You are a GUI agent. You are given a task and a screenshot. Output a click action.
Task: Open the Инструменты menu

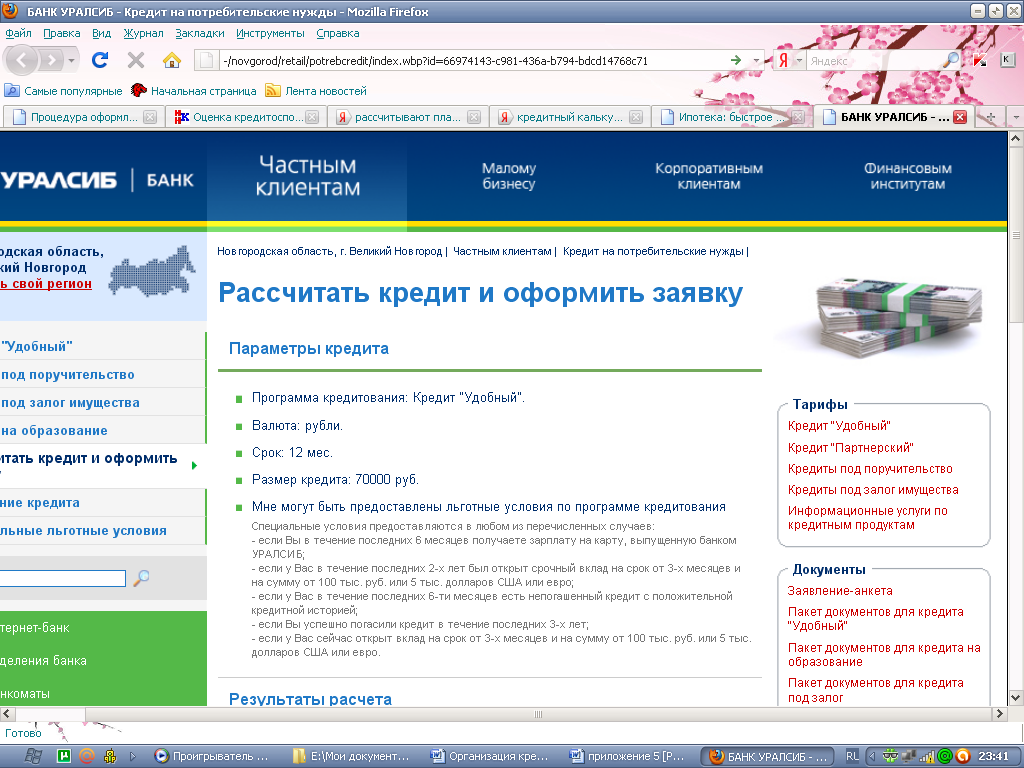point(270,33)
